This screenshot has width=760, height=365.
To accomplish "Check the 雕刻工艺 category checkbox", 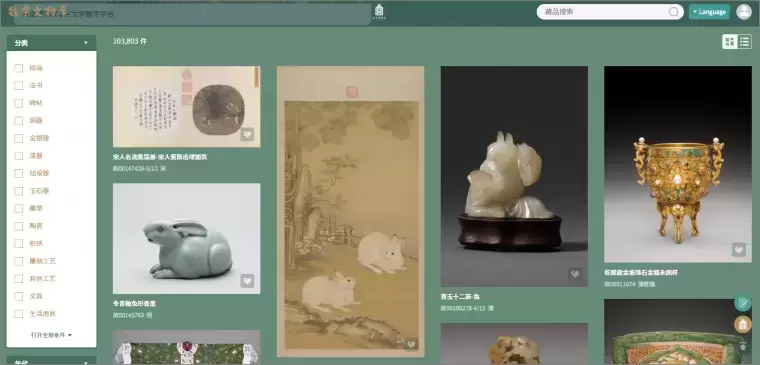I will 18,261.
